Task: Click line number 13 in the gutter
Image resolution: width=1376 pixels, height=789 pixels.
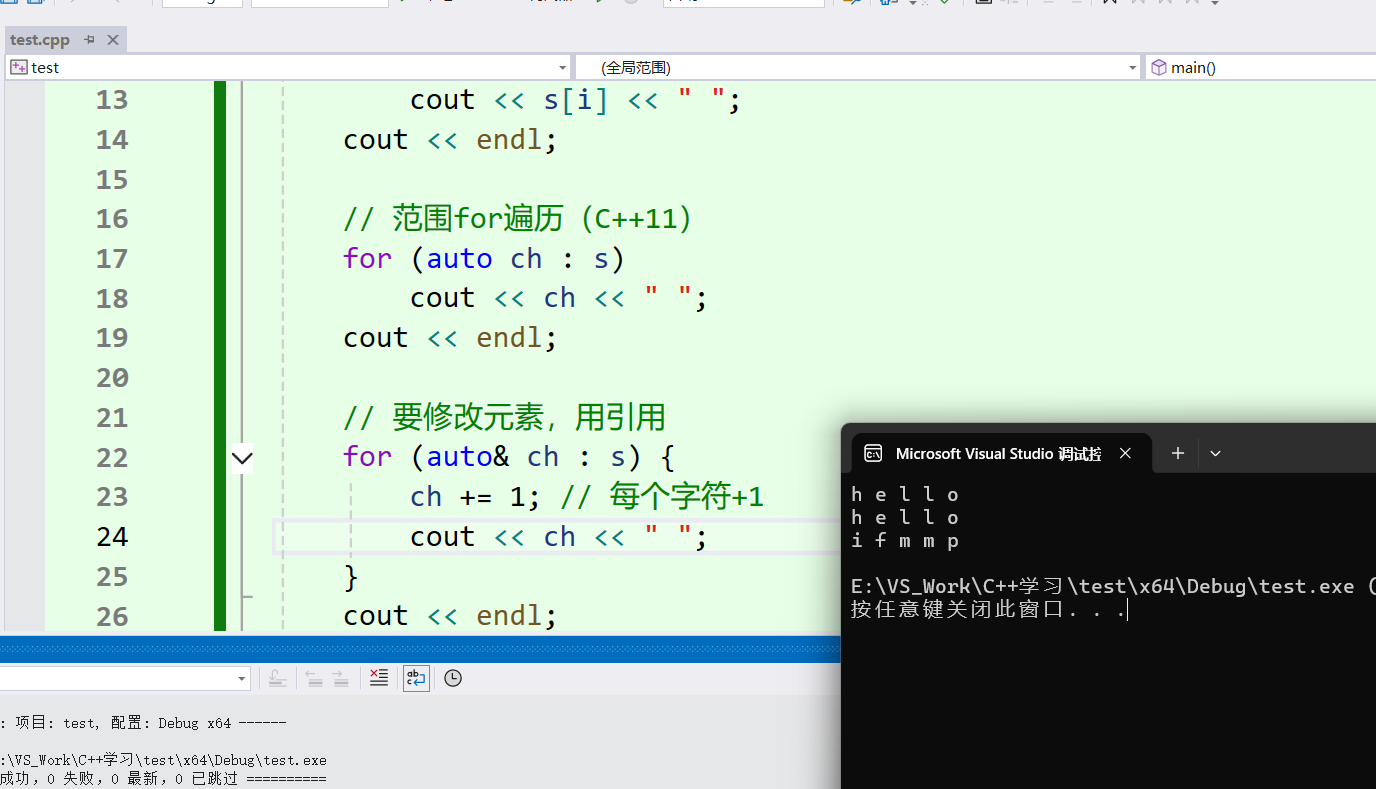Action: point(112,100)
